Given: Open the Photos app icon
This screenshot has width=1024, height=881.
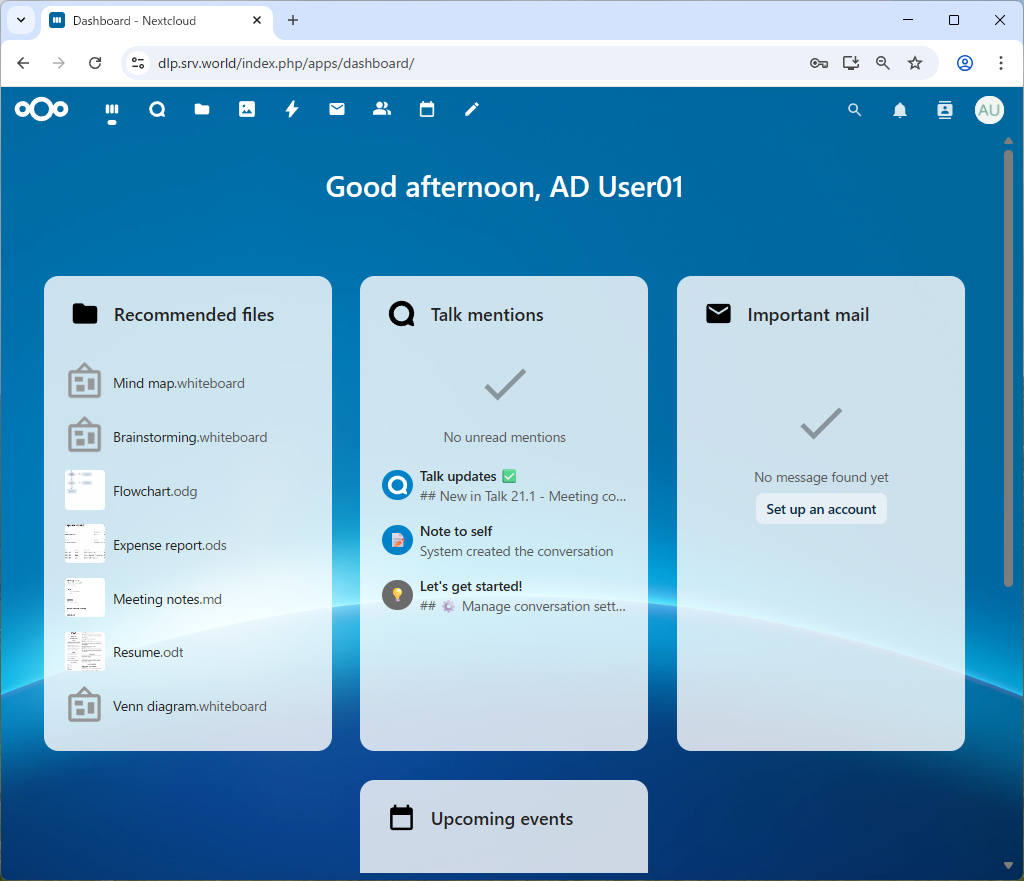Looking at the screenshot, I should 247,110.
